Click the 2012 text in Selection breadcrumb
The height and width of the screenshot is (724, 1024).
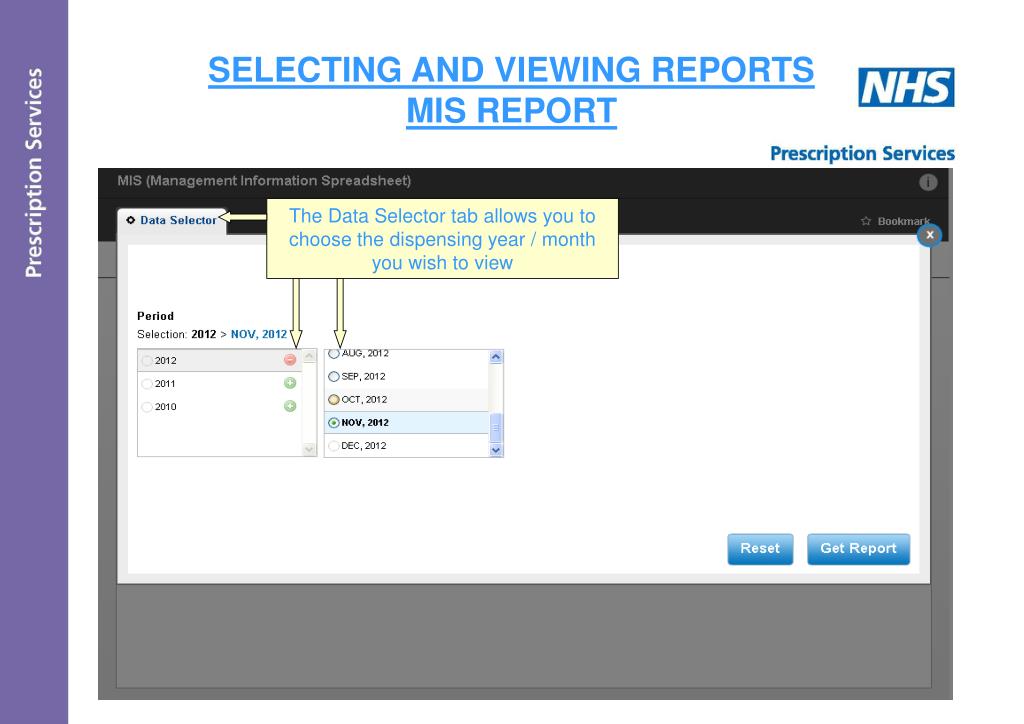coord(204,334)
